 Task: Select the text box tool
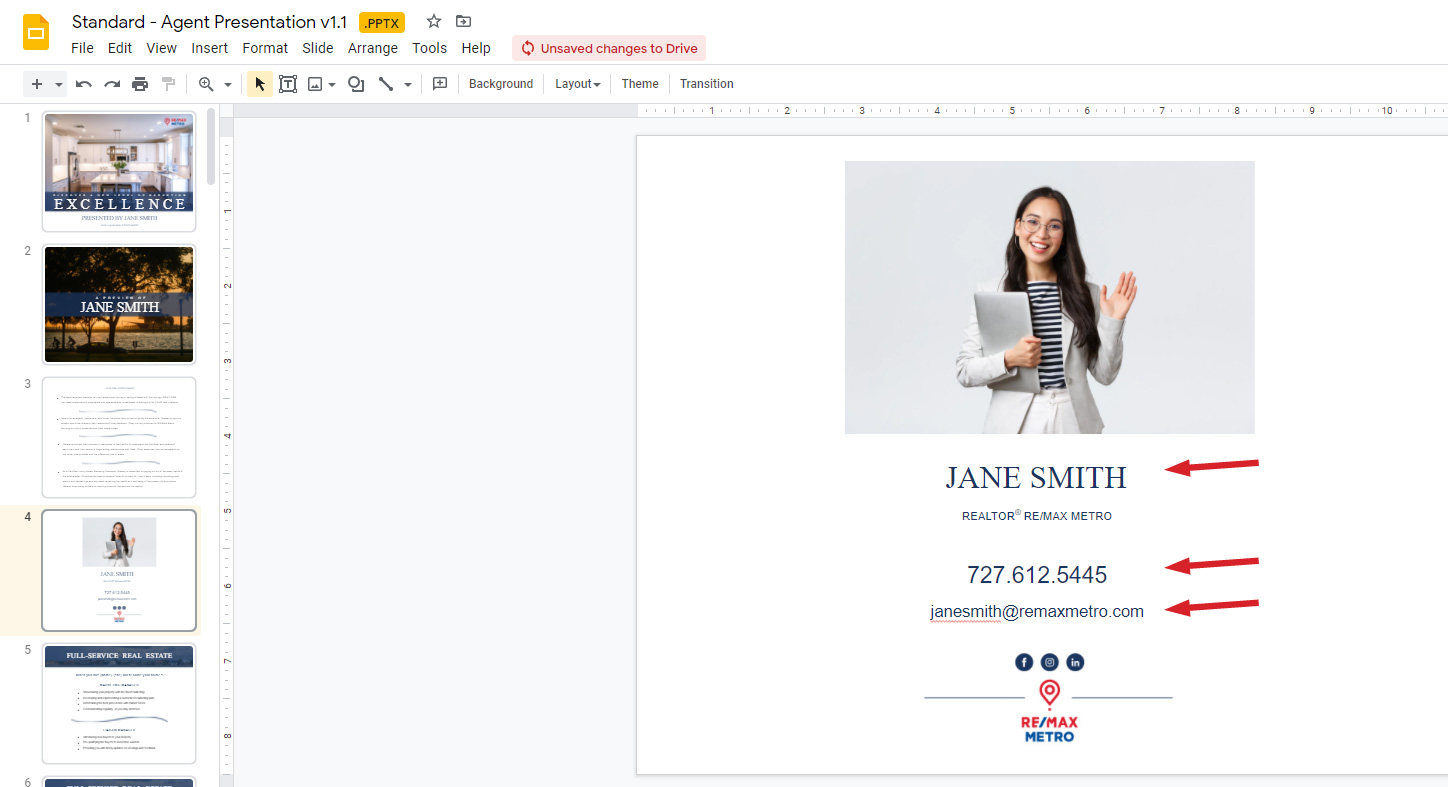tap(288, 84)
